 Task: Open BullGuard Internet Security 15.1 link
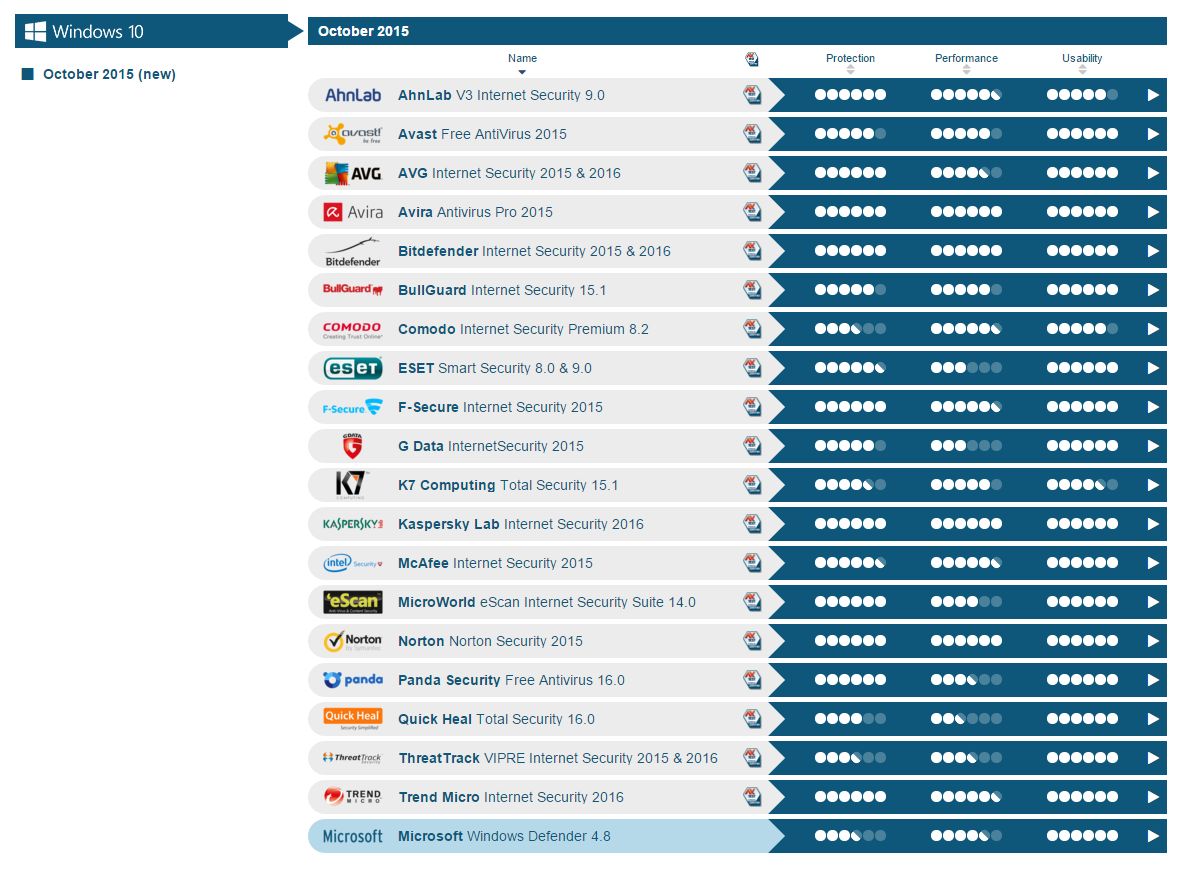pos(502,290)
